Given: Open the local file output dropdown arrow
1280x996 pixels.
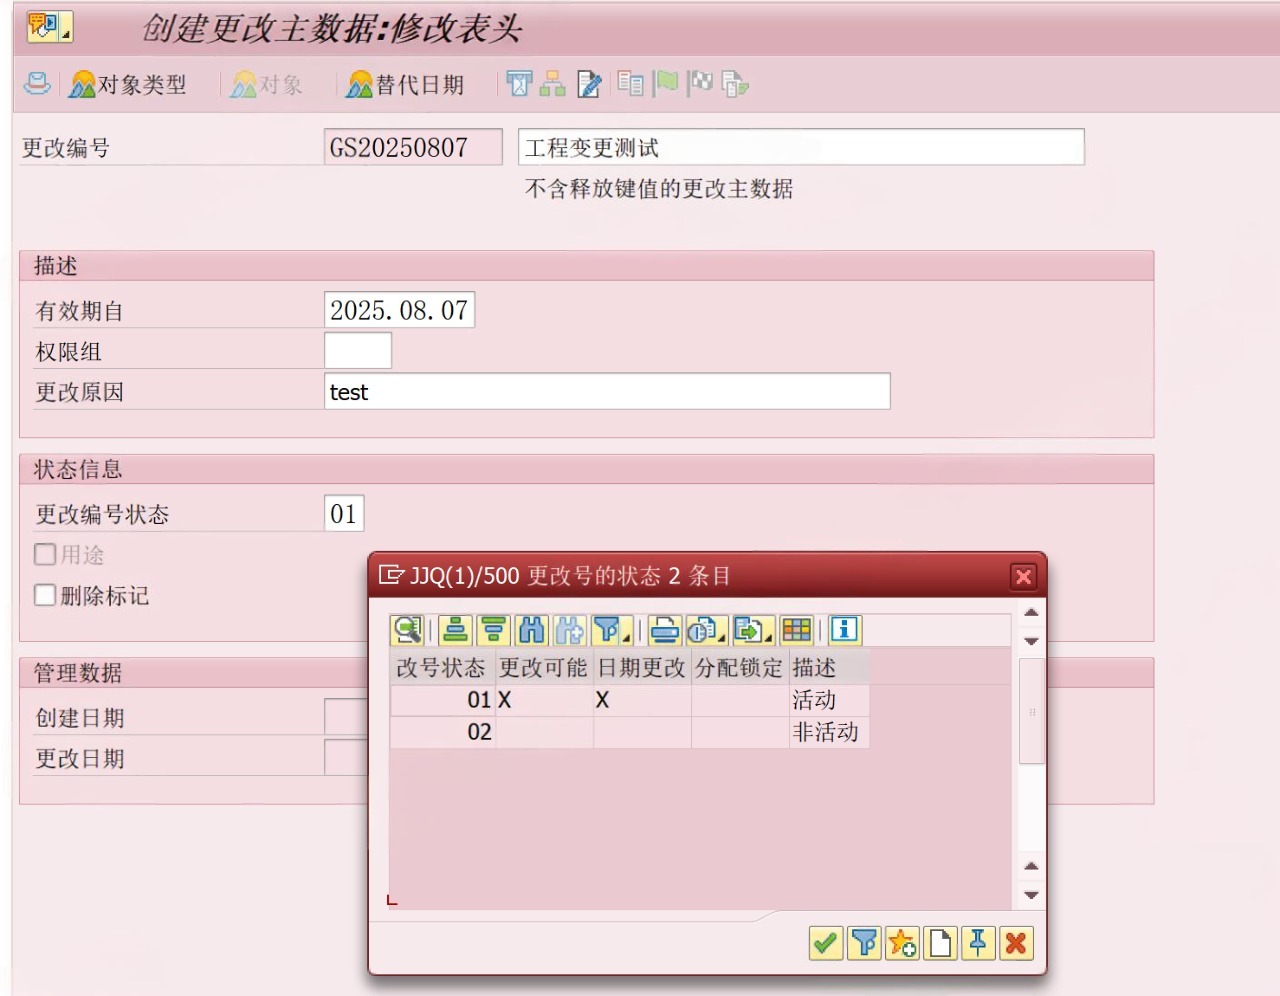Looking at the screenshot, I should [769, 636].
